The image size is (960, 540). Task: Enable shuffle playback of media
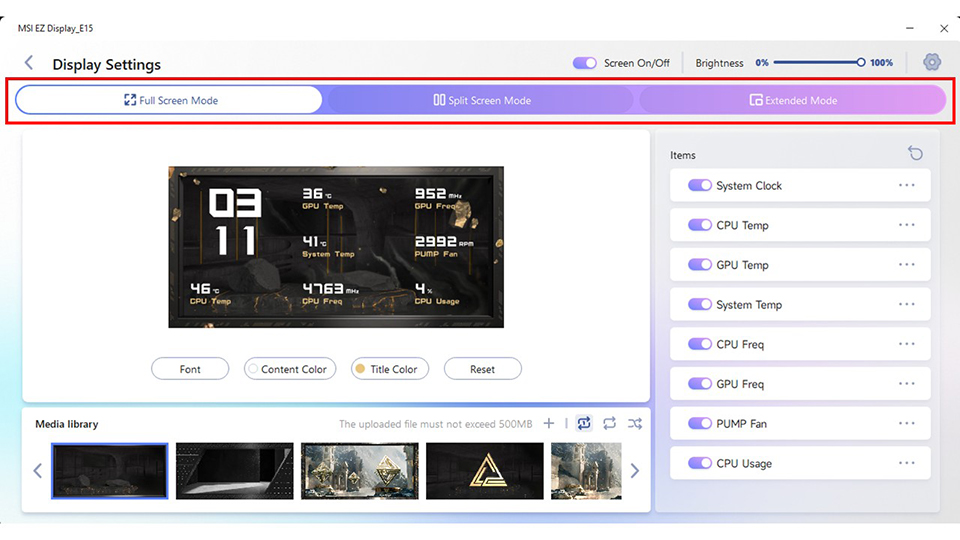[x=635, y=423]
